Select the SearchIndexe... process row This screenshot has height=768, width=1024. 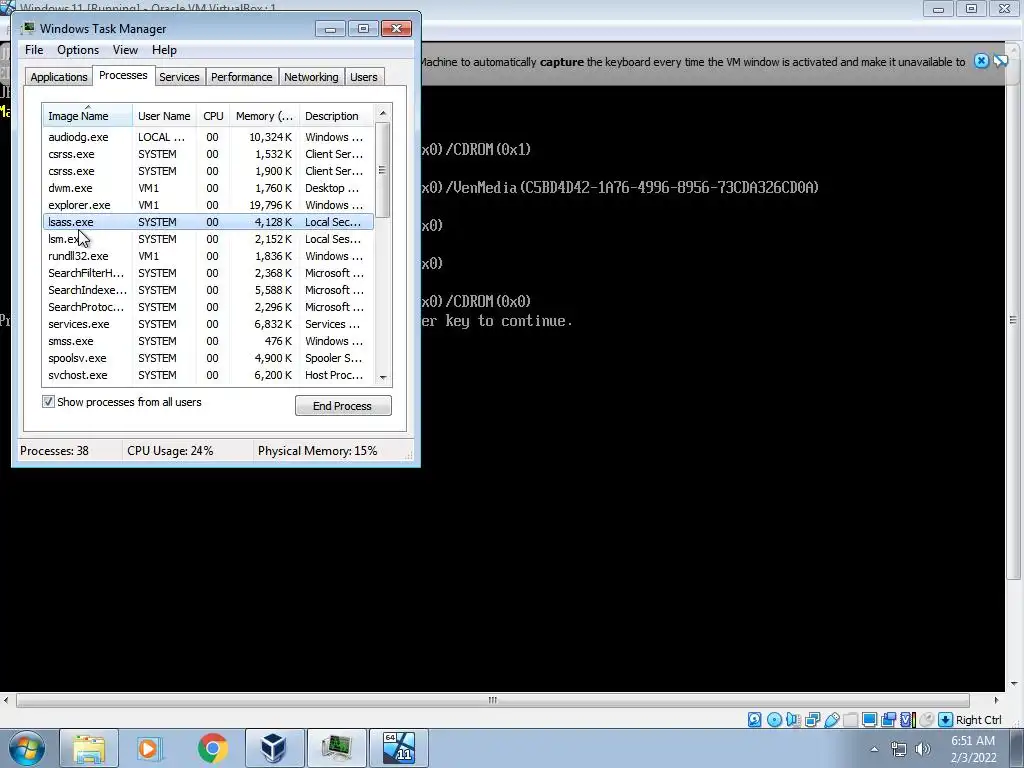click(208, 290)
